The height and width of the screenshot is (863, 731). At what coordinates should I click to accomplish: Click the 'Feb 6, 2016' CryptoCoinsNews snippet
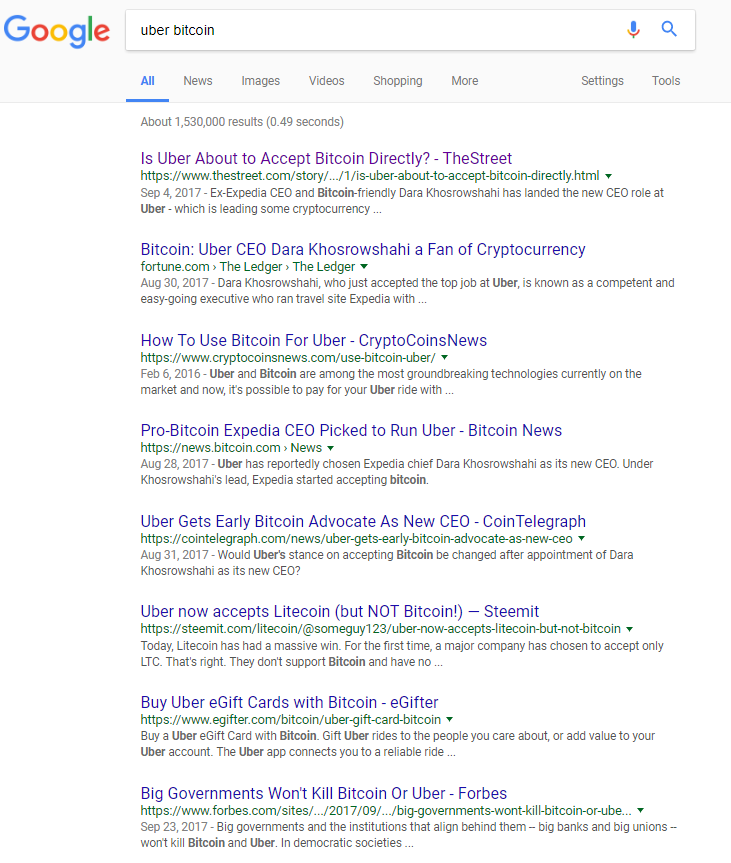click(x=391, y=381)
